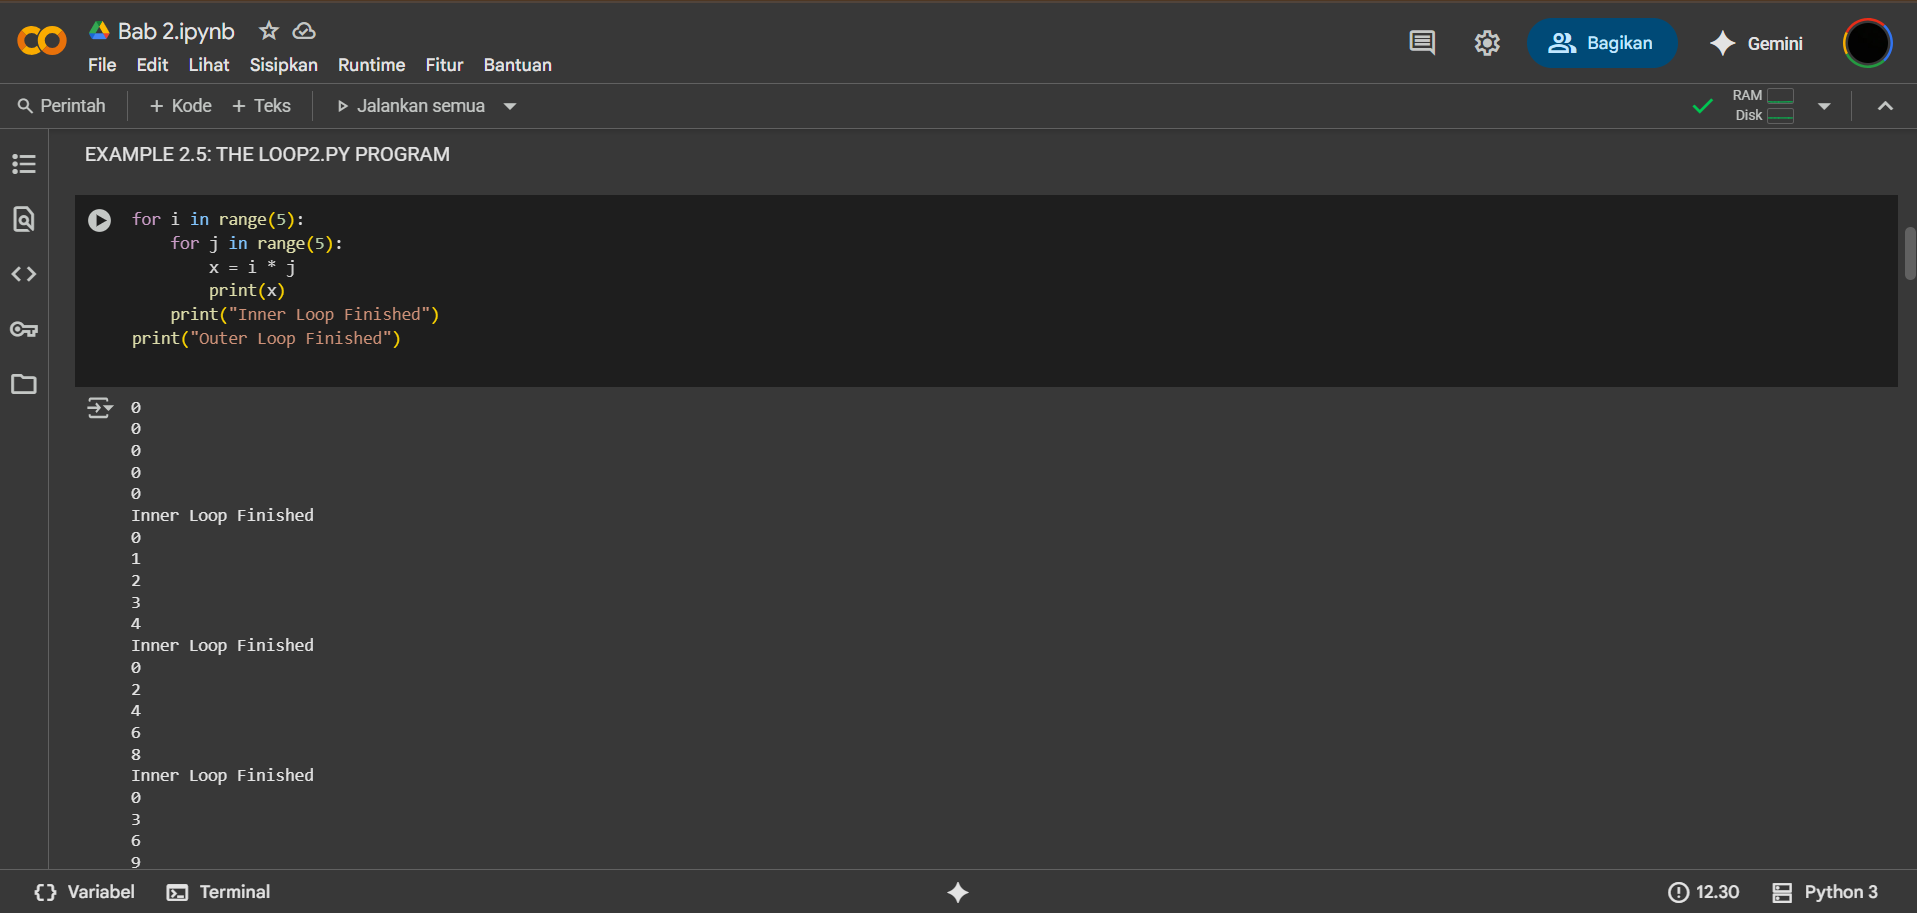Collapse the header with the chevron-up arrow
Image resolution: width=1917 pixels, height=913 pixels.
pos(1885,106)
